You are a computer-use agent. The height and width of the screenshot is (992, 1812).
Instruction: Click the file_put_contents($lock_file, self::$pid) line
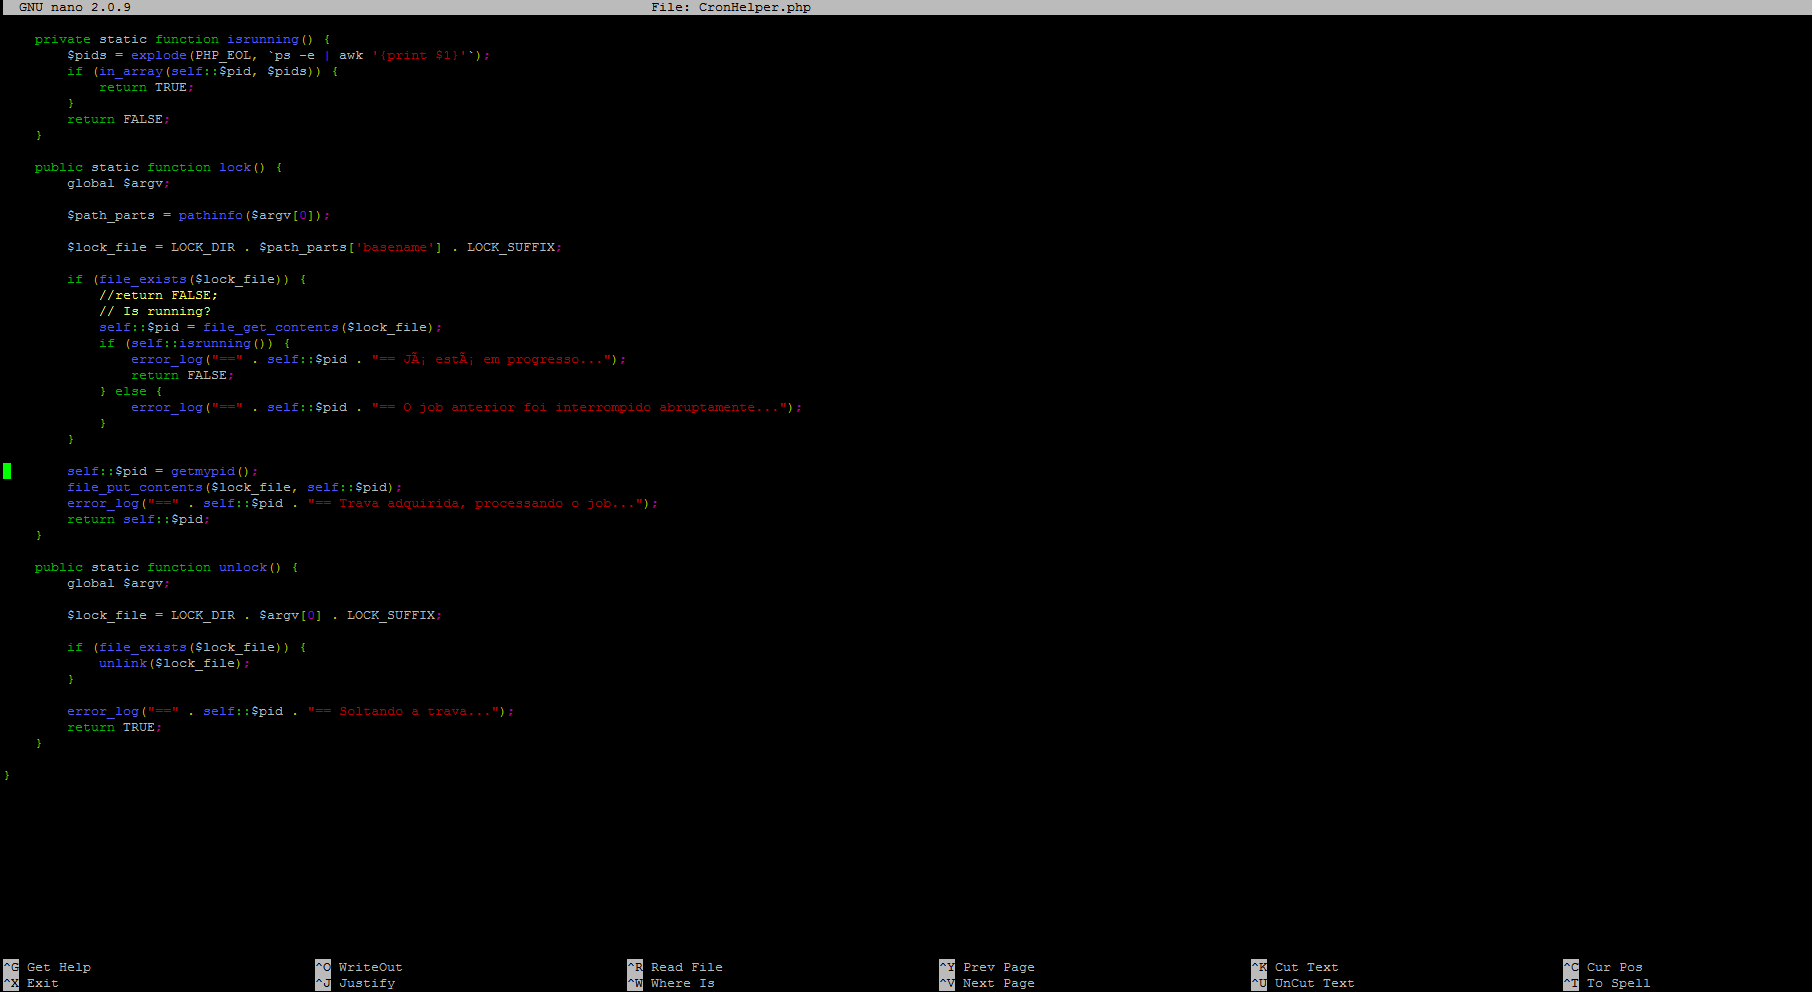coord(235,487)
